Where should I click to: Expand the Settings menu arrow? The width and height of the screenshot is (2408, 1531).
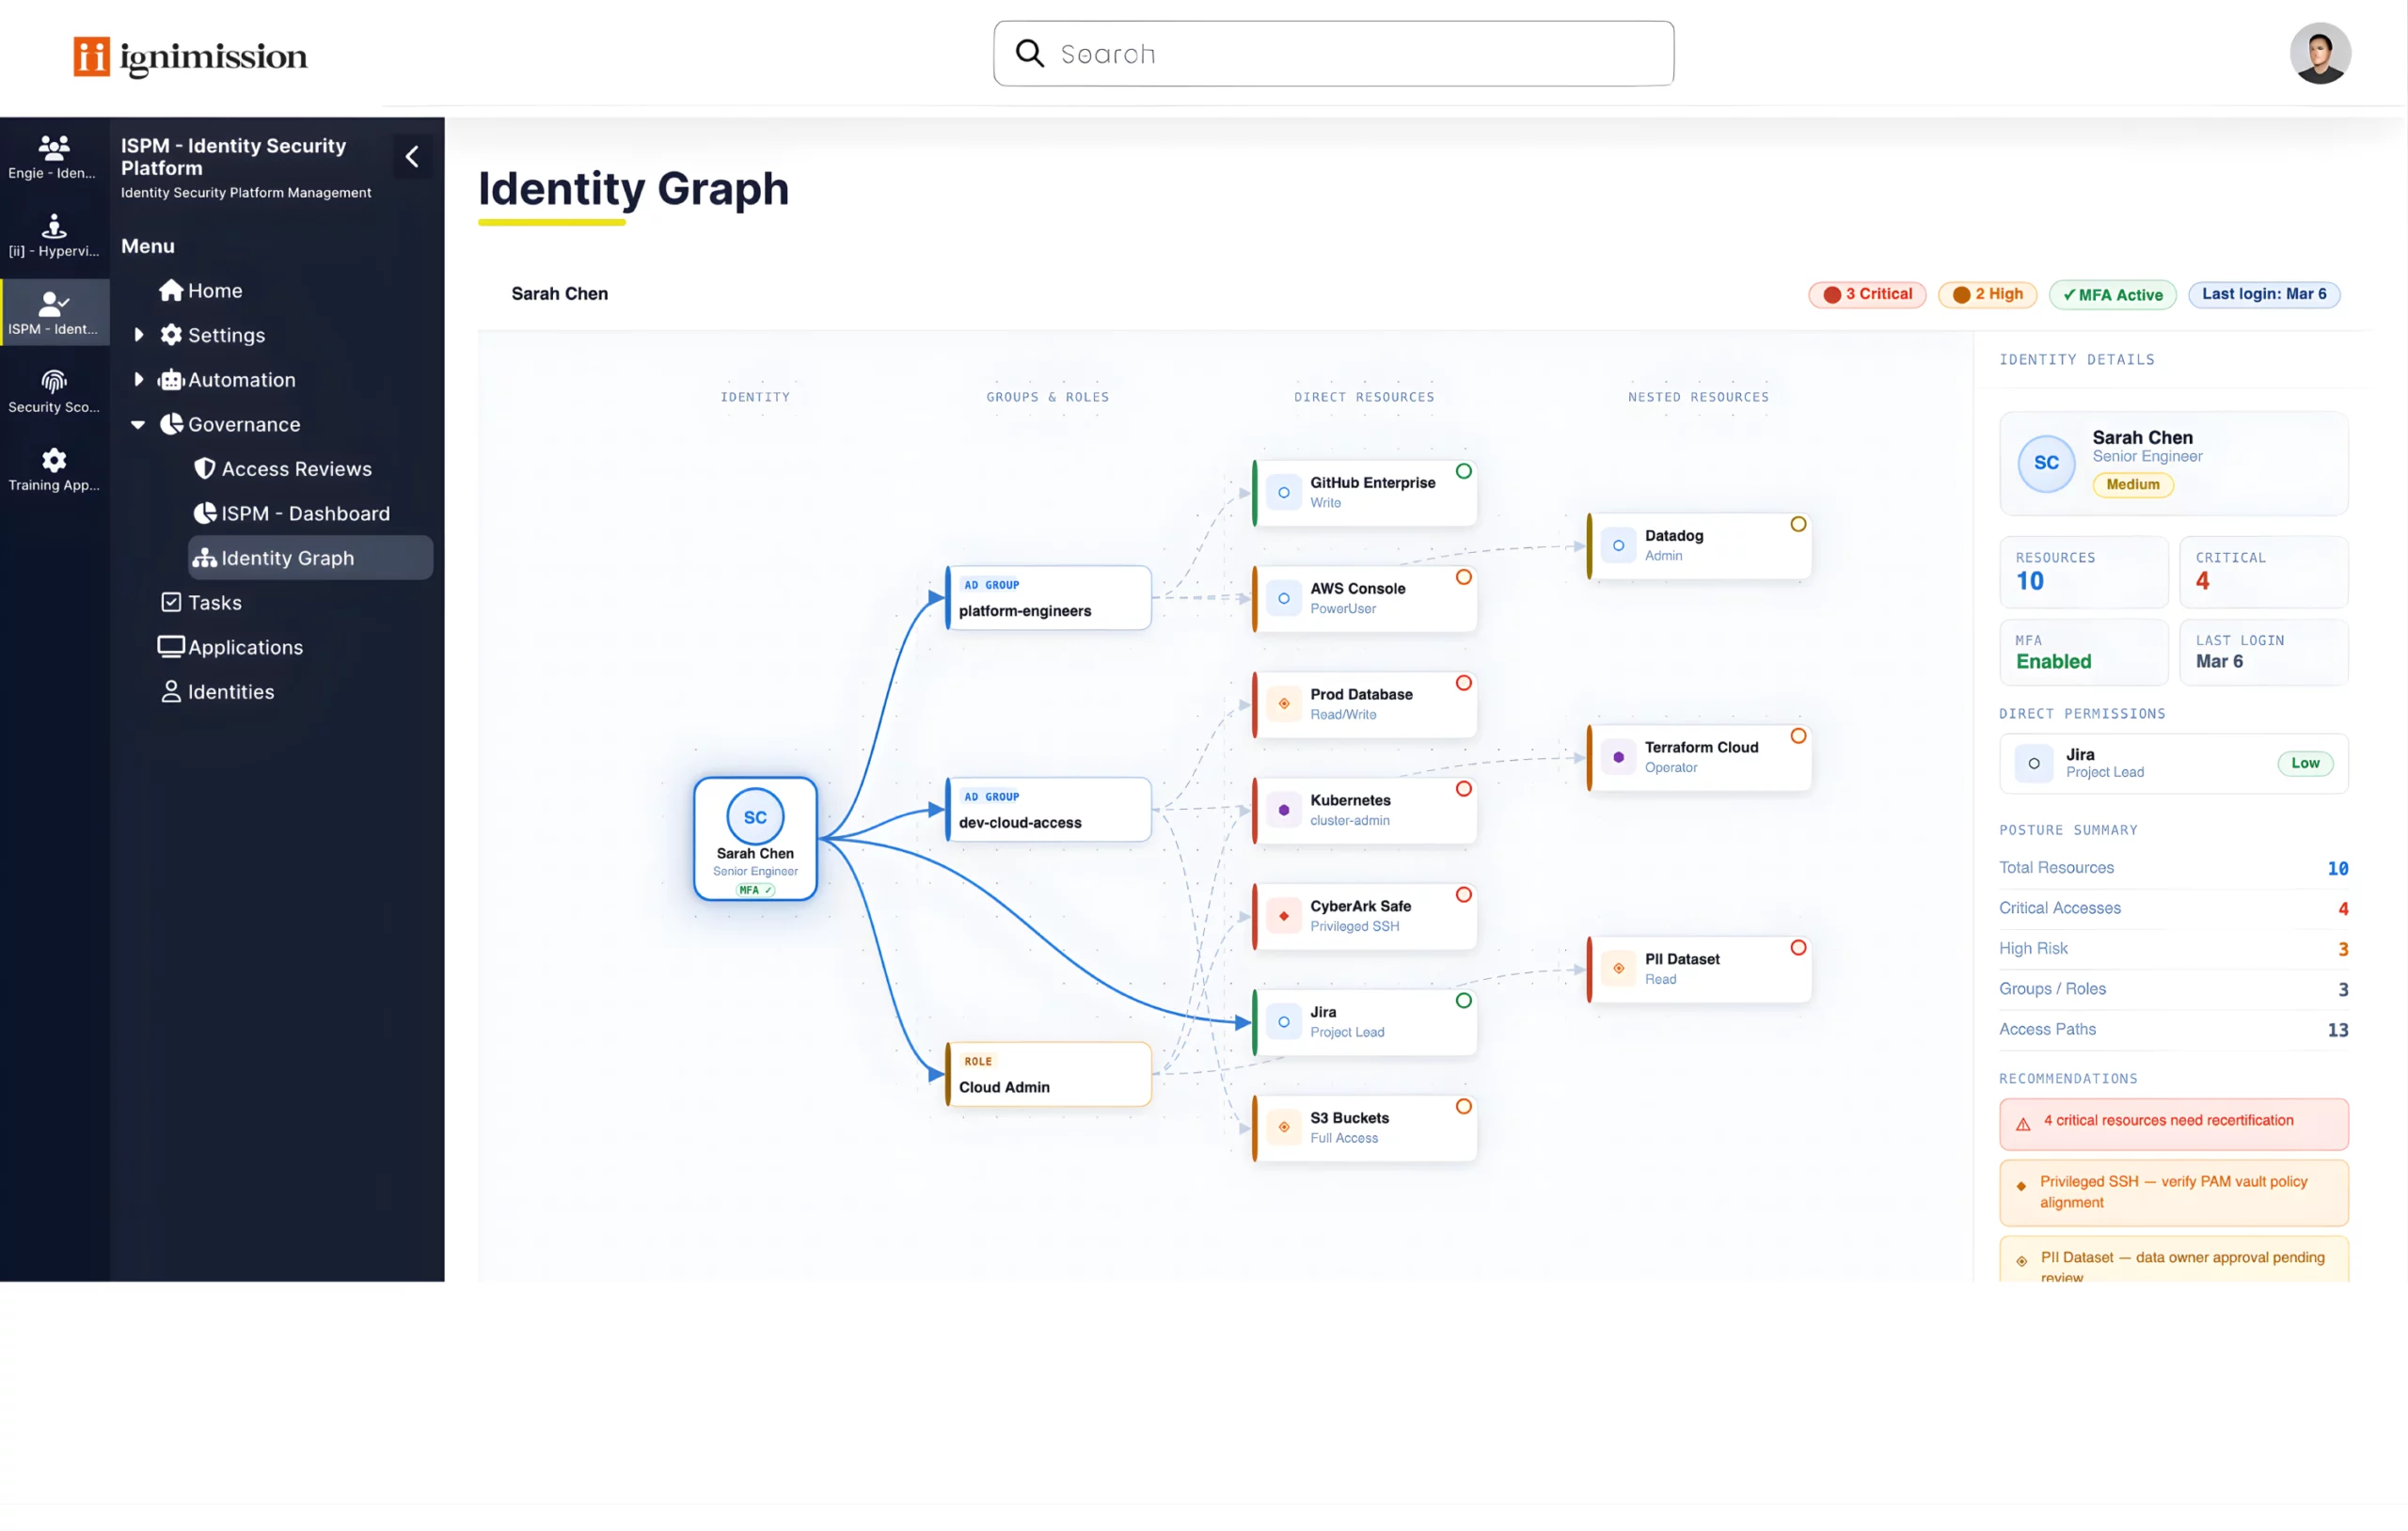coord(139,335)
